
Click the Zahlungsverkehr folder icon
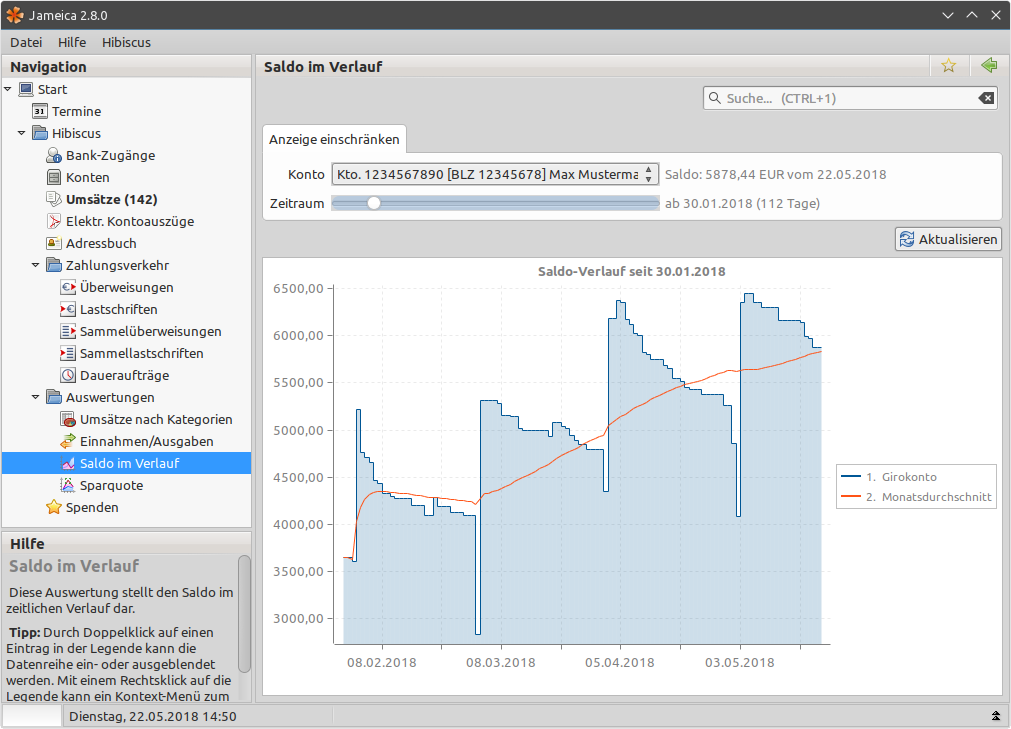(x=54, y=265)
